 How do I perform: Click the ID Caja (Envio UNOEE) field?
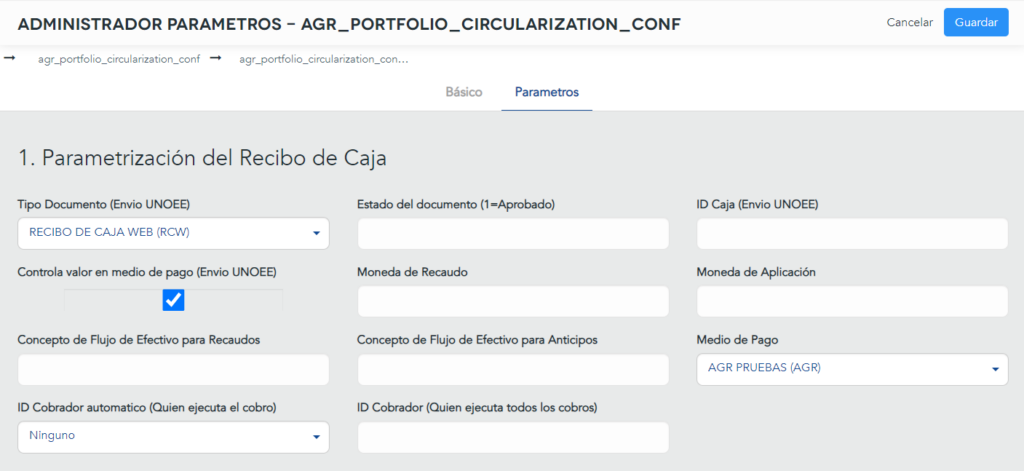point(852,234)
